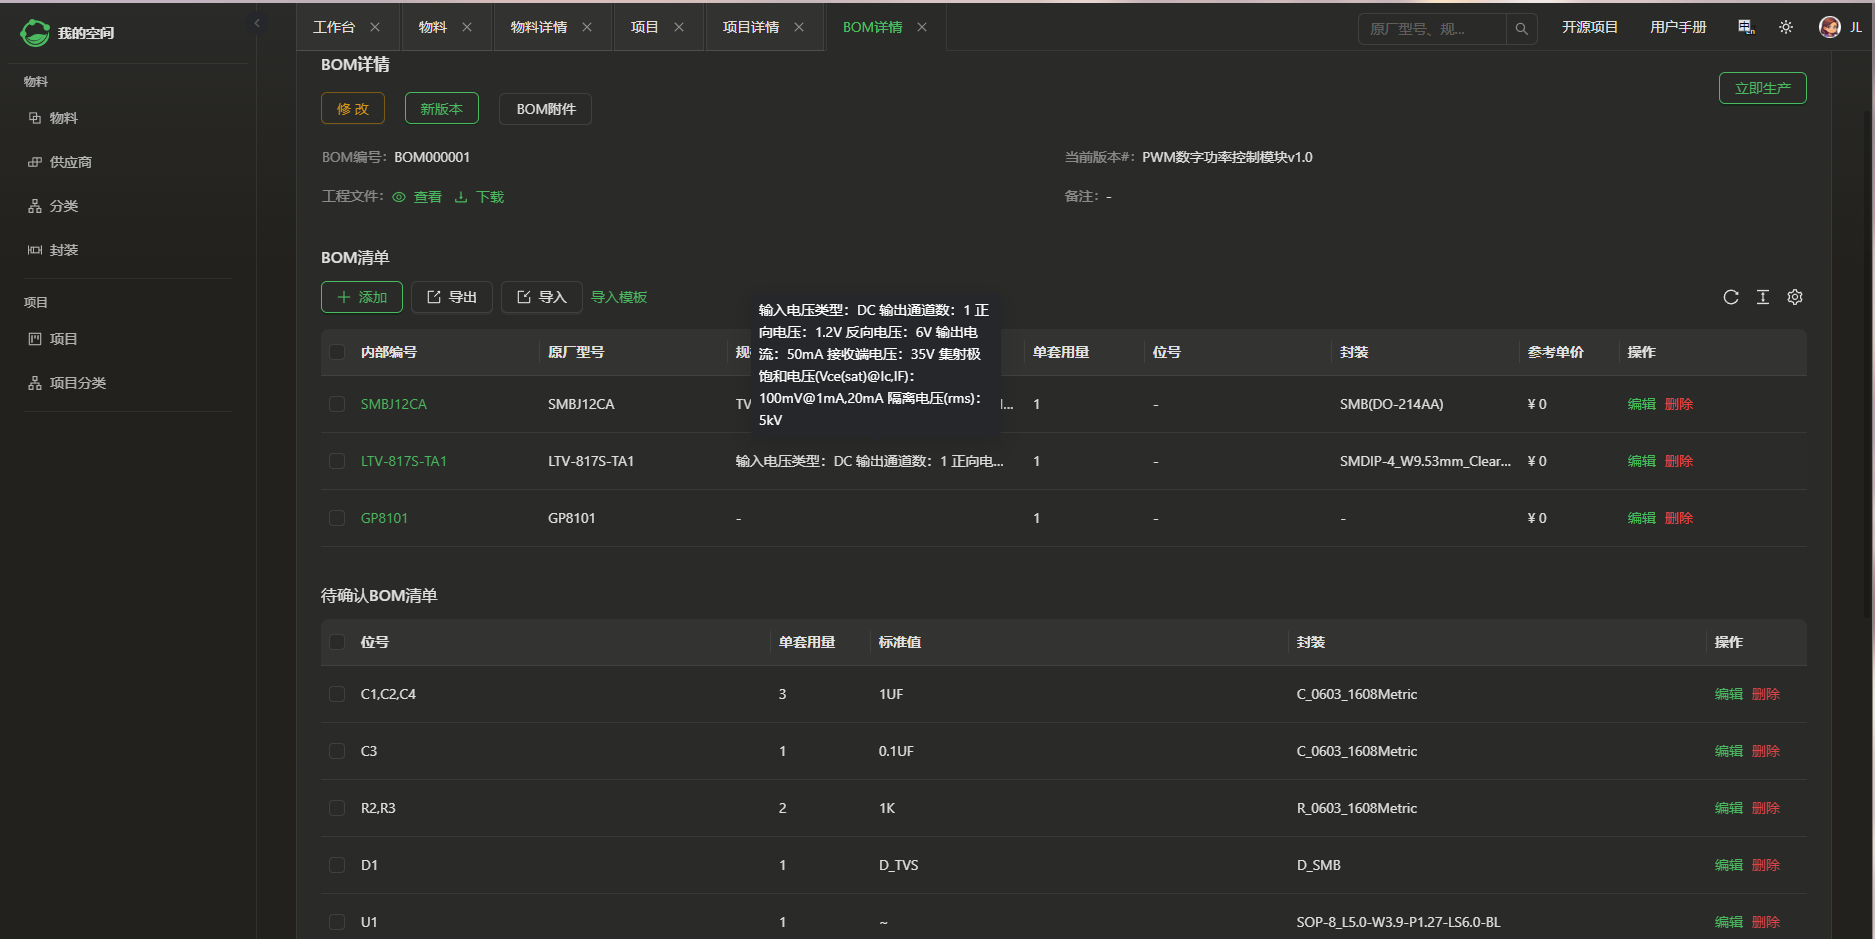Check the SMBJ12CA row checkbox

click(337, 404)
